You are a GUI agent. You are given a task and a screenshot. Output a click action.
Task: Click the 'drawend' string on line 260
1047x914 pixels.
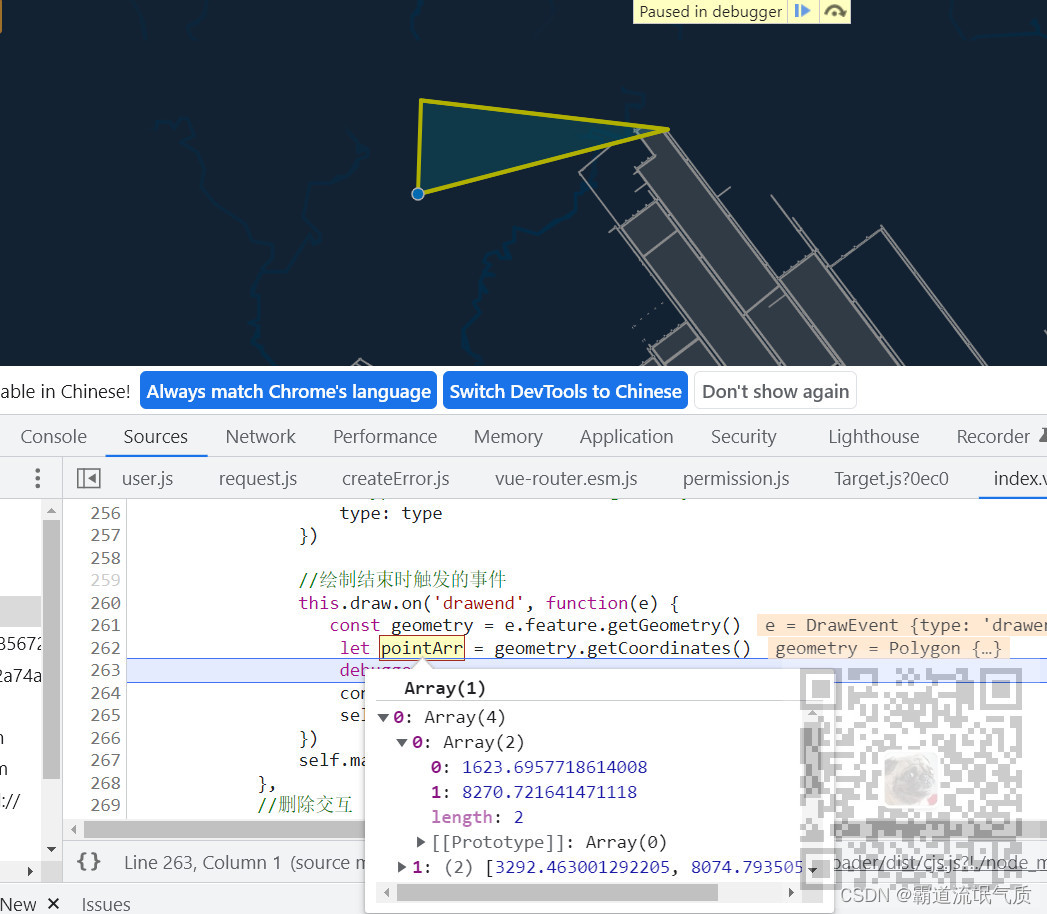[479, 604]
